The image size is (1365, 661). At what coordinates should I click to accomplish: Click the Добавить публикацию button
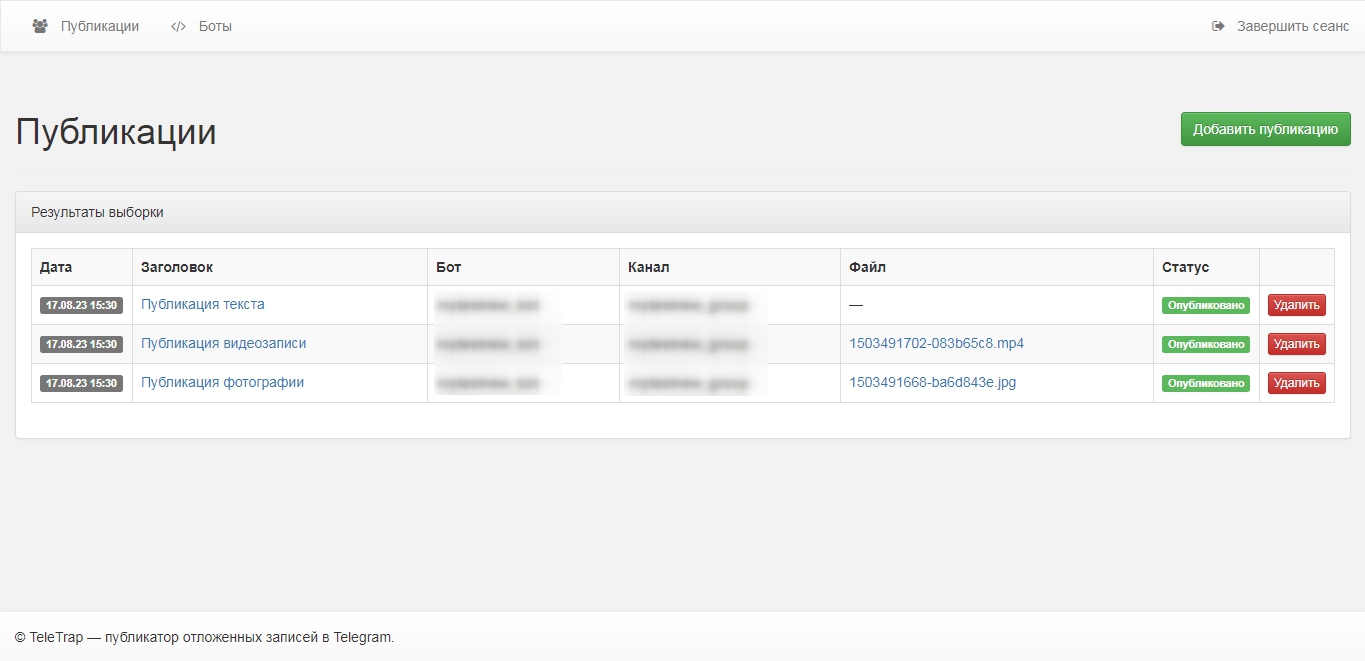(1265, 129)
